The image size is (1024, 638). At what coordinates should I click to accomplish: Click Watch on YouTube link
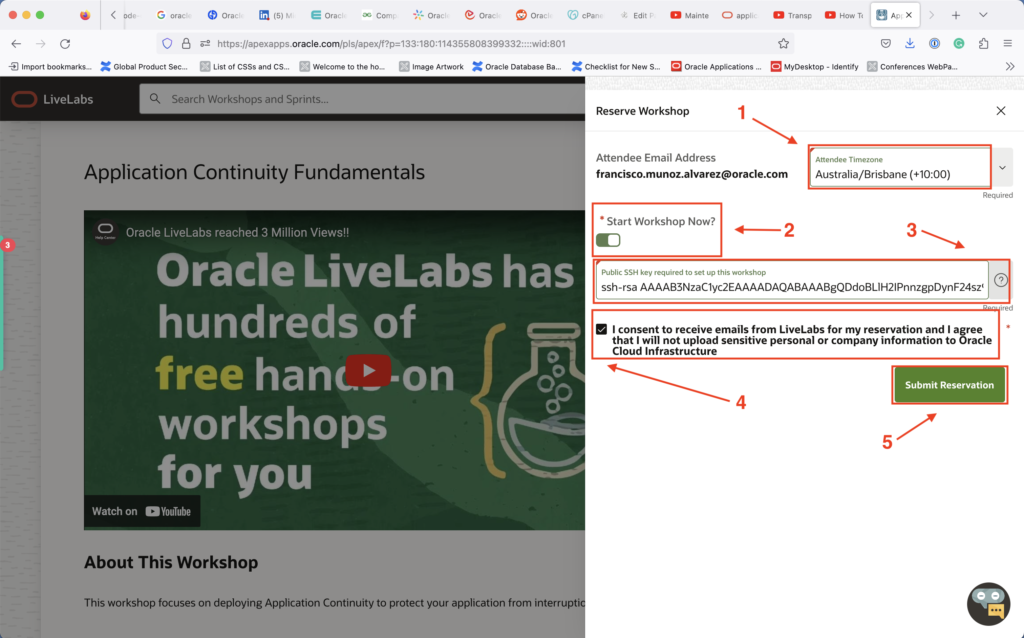tap(141, 511)
